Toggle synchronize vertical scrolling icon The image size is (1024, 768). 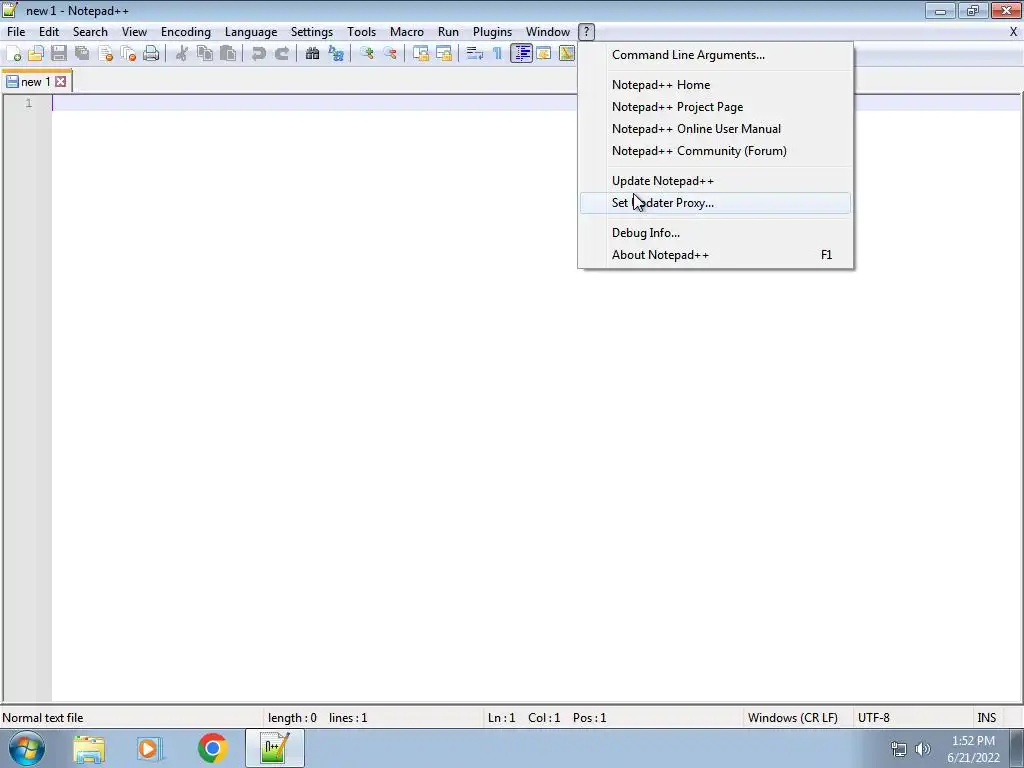pos(421,54)
